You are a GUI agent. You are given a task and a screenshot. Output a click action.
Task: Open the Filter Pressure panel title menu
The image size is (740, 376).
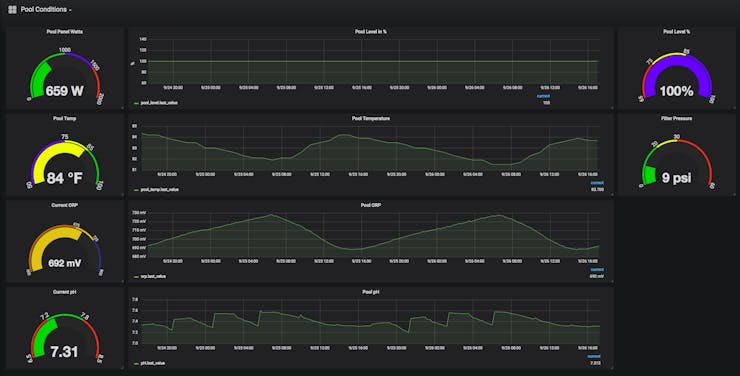676,118
